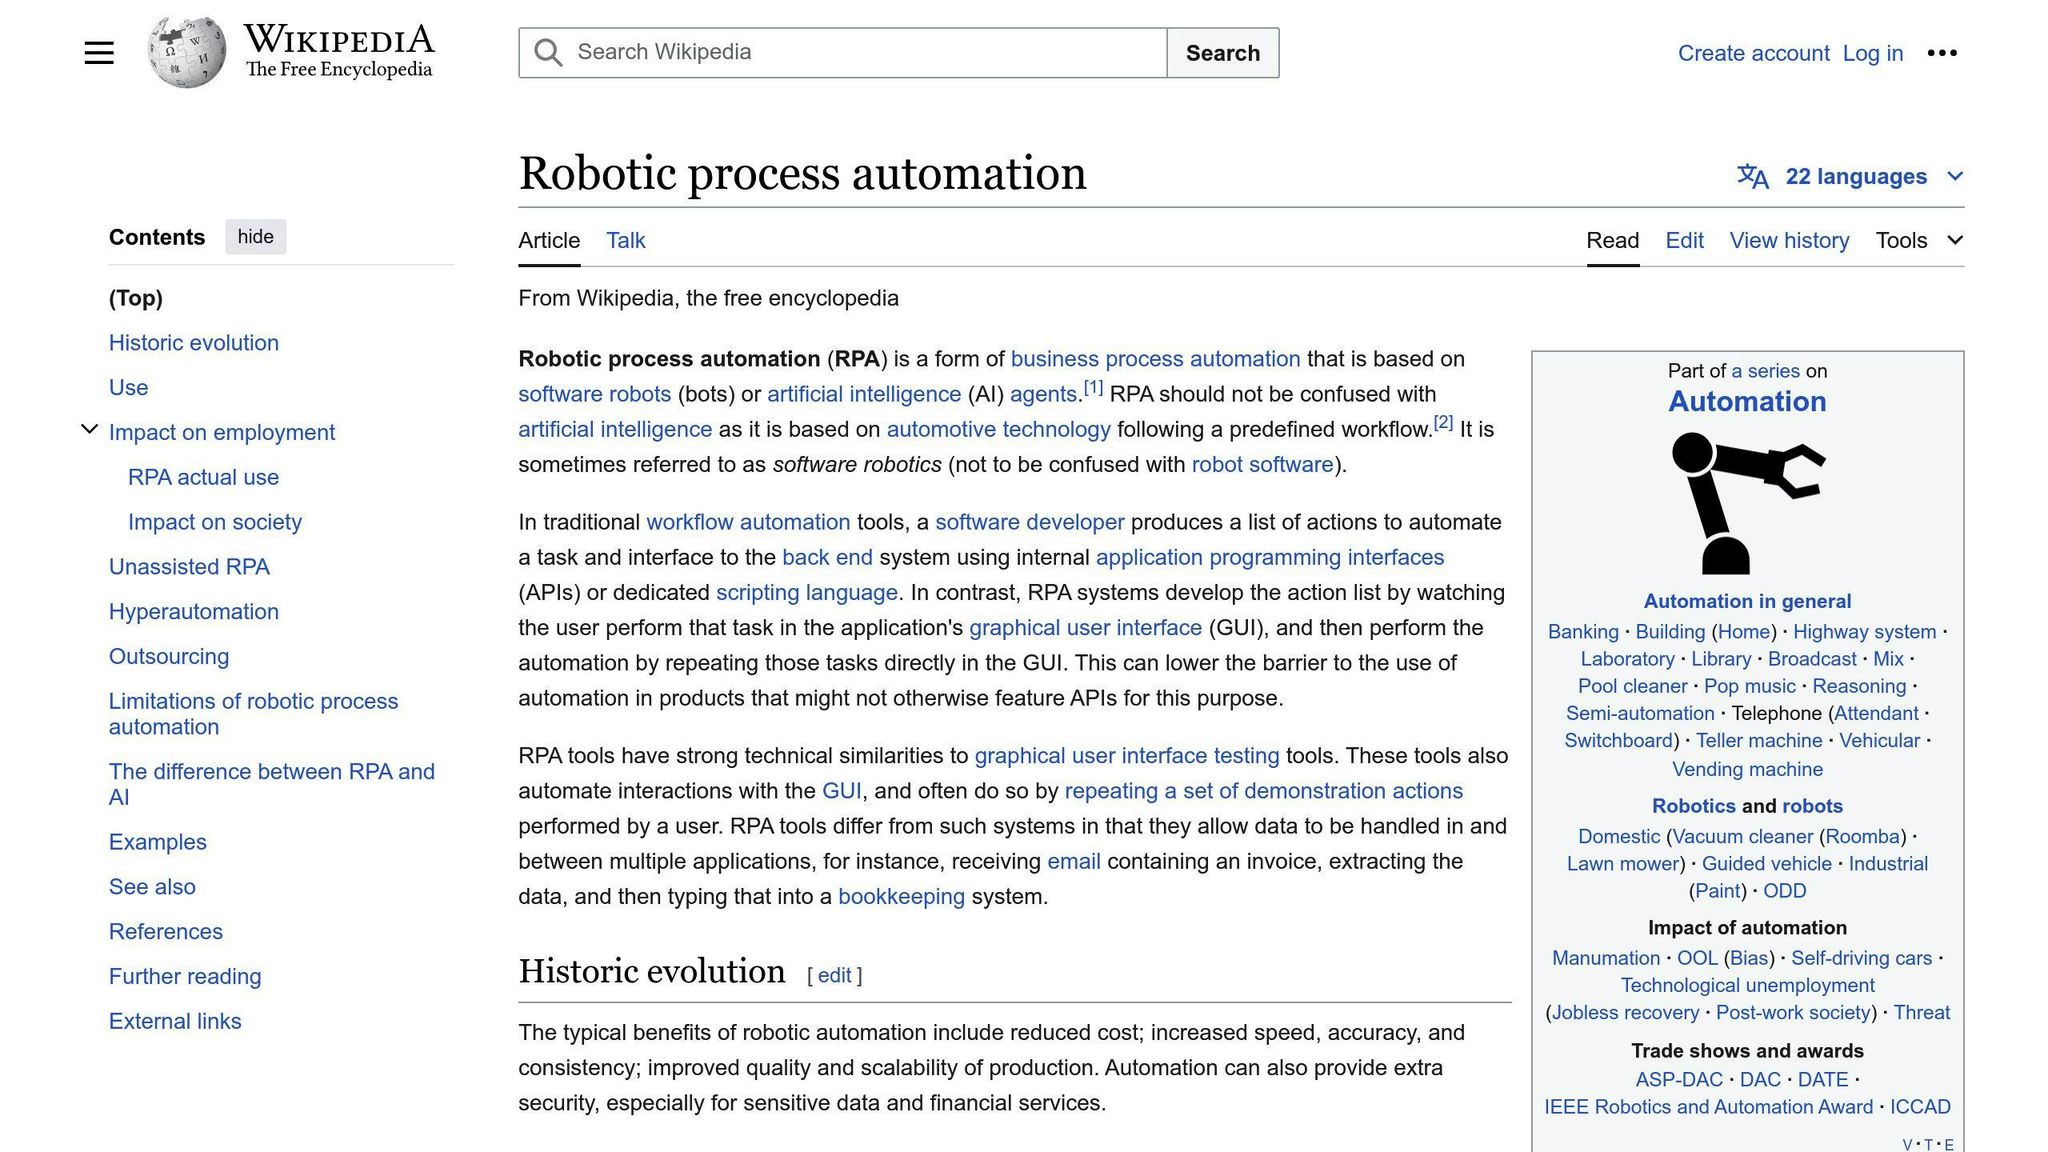Open the Tools dropdown menu
Image resolution: width=2048 pixels, height=1152 pixels.
pos(1919,241)
